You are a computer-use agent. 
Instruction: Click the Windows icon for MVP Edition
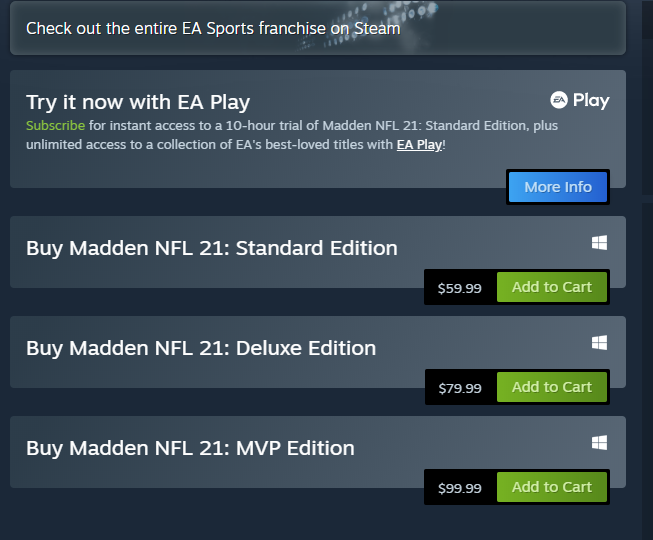click(599, 442)
